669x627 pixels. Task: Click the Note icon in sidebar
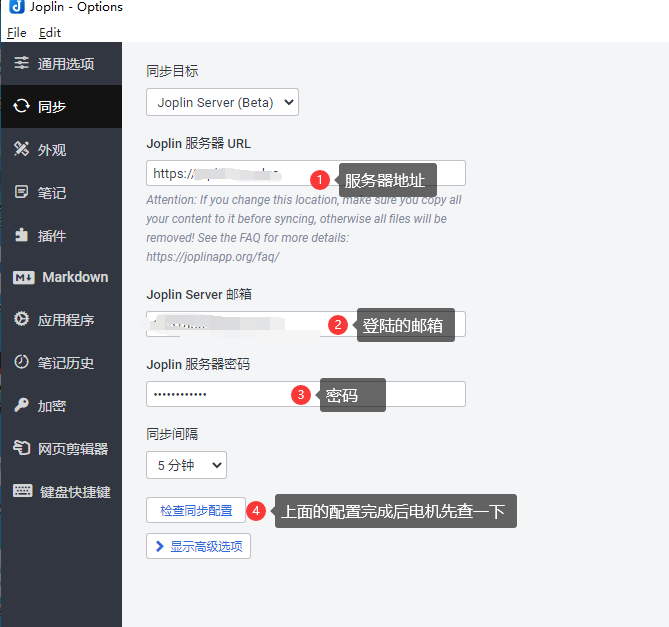(21, 192)
